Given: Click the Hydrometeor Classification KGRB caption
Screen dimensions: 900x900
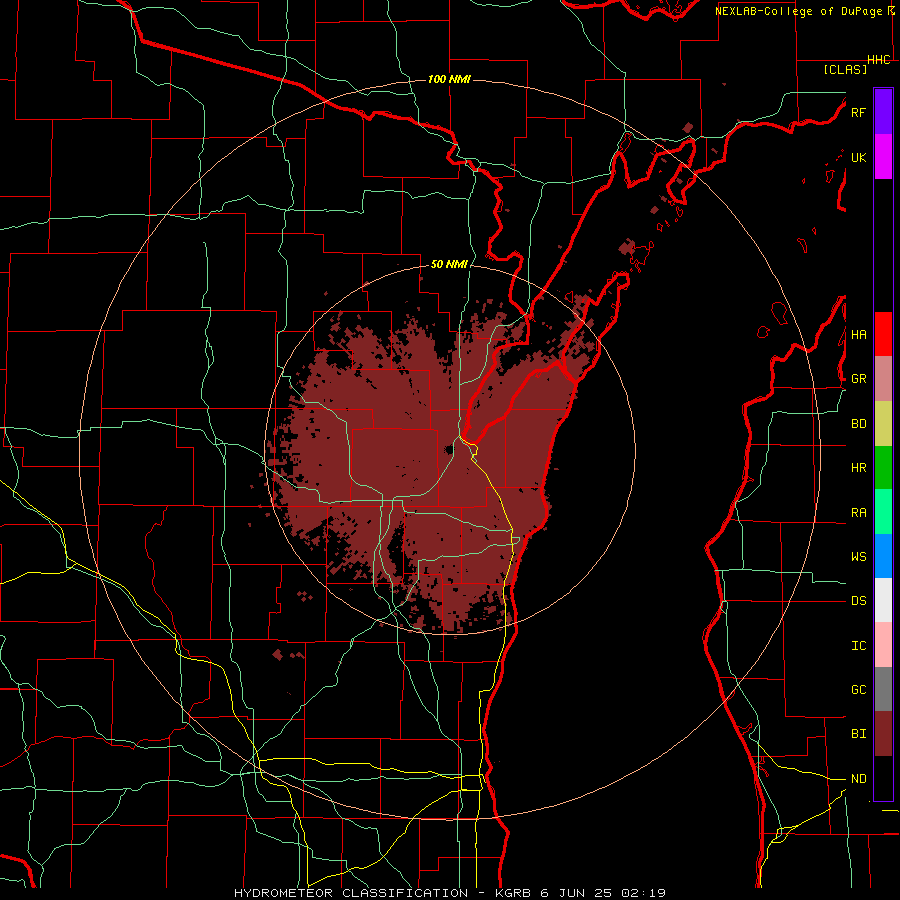Looking at the screenshot, I should [x=450, y=893].
